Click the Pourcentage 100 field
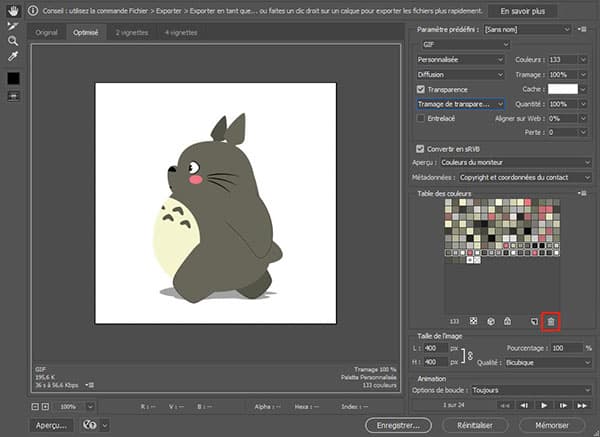600x437 pixels. coord(567,348)
